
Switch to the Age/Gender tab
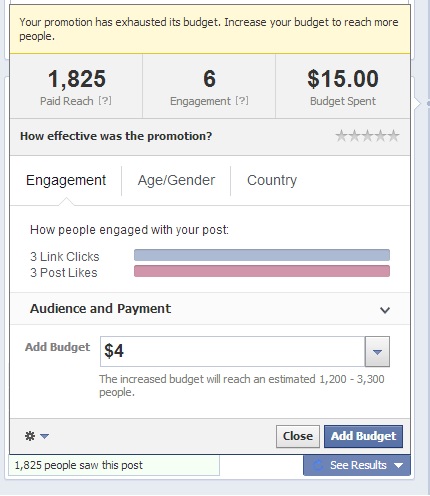(176, 180)
